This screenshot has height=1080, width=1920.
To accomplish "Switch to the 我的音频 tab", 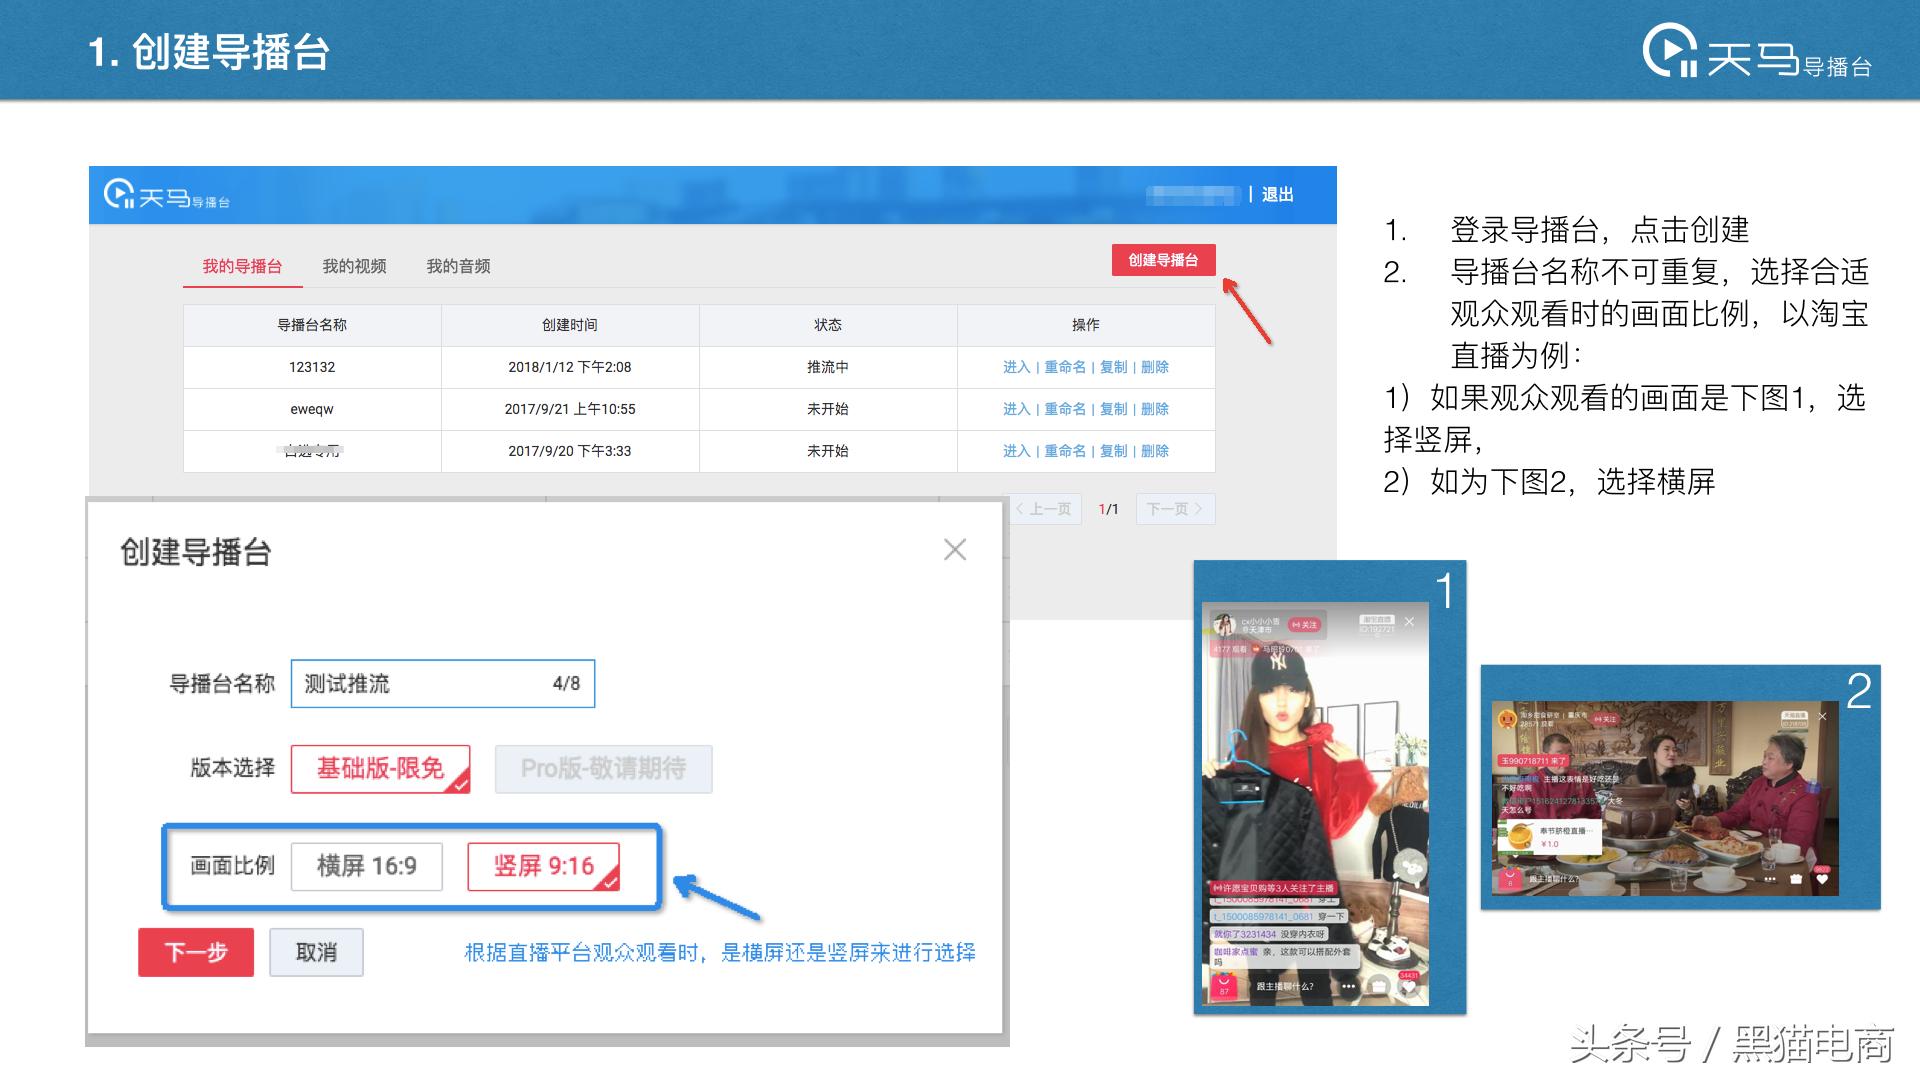I will (x=458, y=265).
